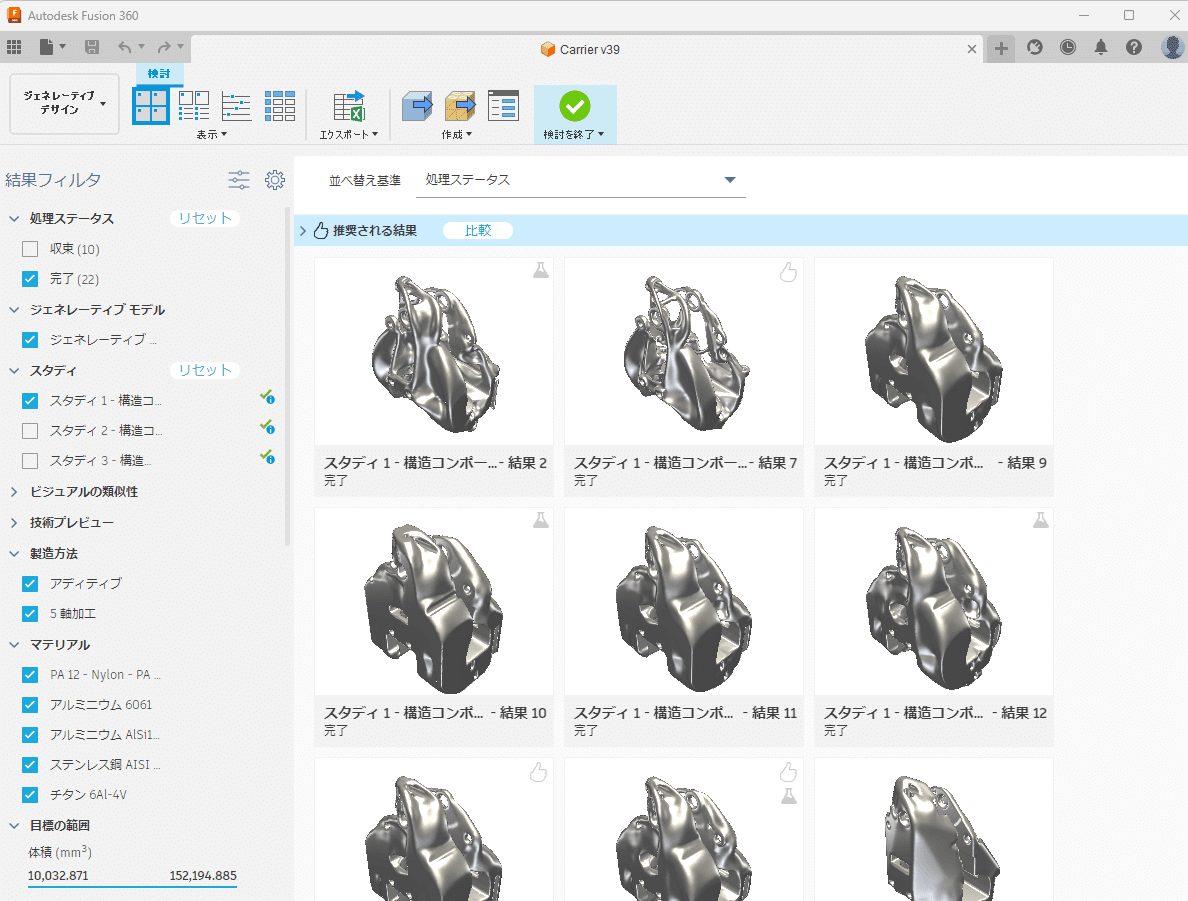Uncheck the チタン 6Al-4V checkbox
Screen dimensions: 1188x901
coord(30,795)
